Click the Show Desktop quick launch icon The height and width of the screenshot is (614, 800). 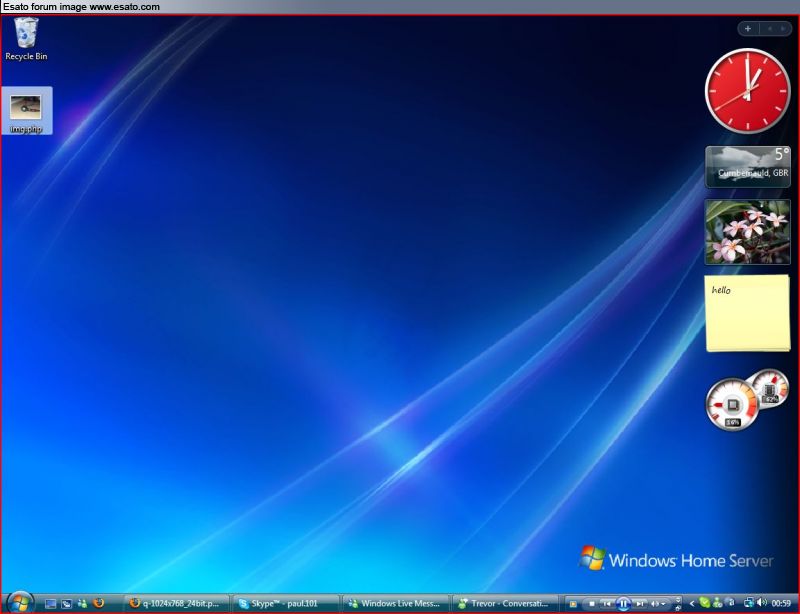pyautogui.click(x=50, y=603)
